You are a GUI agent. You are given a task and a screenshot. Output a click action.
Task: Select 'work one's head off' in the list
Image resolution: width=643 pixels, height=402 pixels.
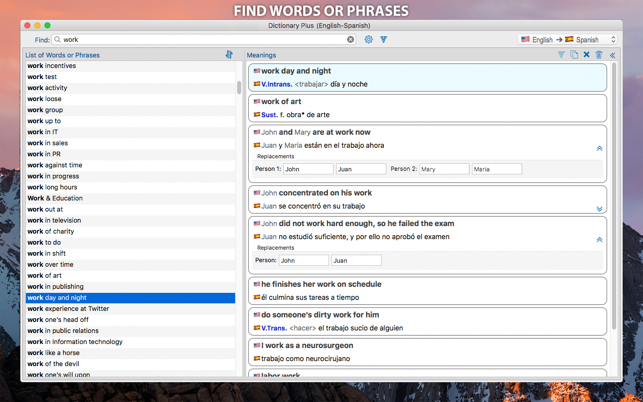click(x=130, y=320)
